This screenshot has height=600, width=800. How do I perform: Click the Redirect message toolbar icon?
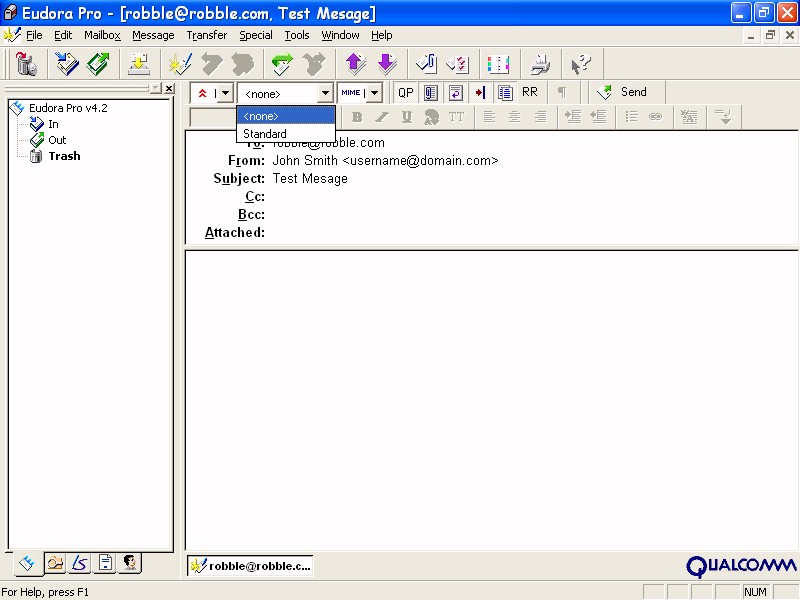click(x=313, y=64)
